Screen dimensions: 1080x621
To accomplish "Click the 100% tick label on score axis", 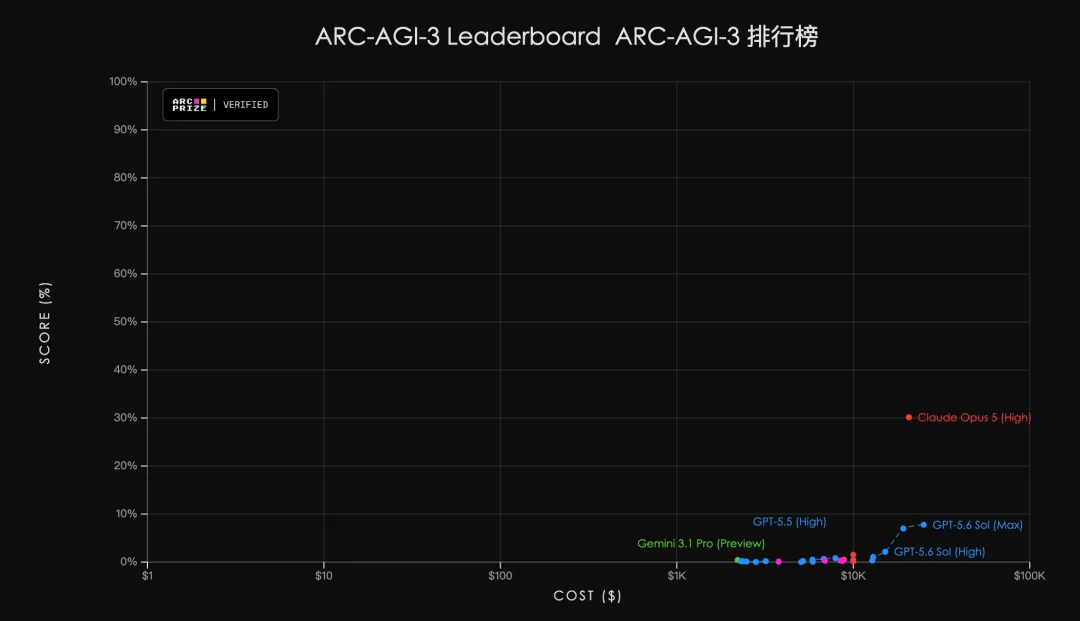I will [123, 81].
